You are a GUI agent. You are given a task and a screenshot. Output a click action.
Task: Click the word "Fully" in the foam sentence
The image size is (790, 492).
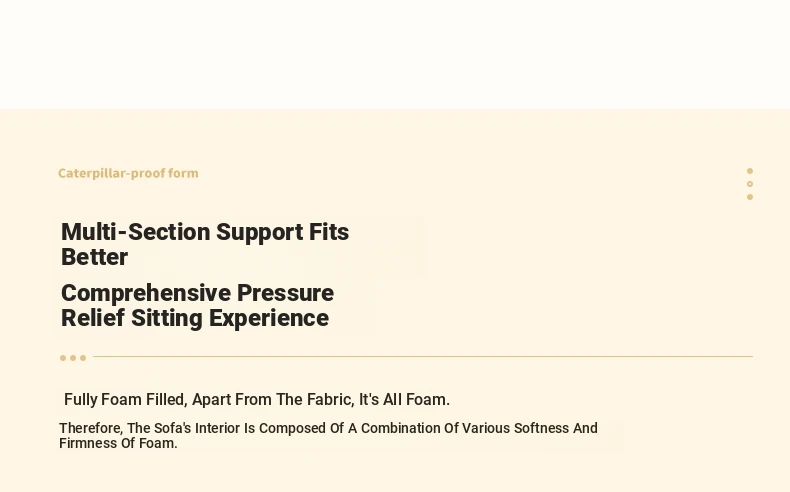[81, 400]
